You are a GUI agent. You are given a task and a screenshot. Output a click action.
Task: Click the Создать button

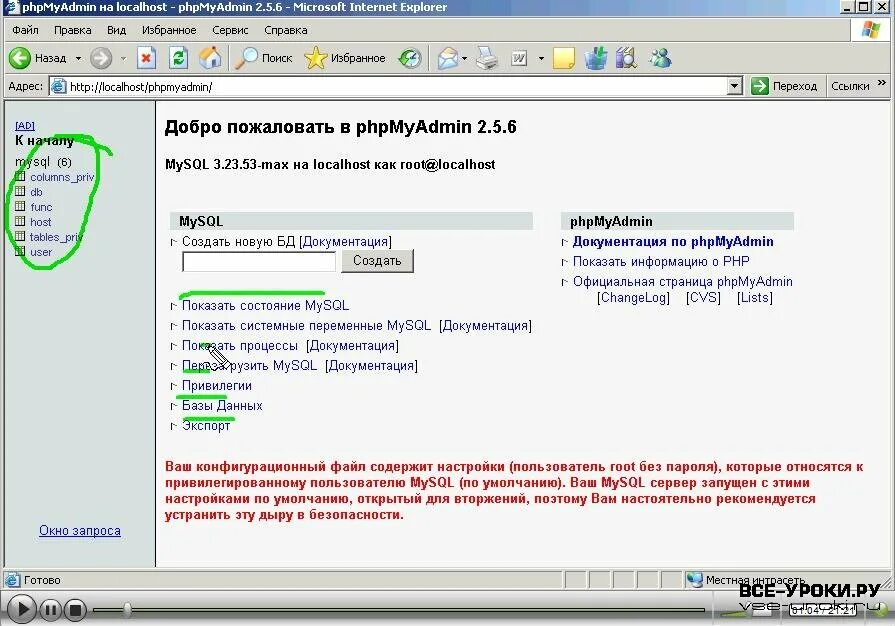[x=377, y=261]
